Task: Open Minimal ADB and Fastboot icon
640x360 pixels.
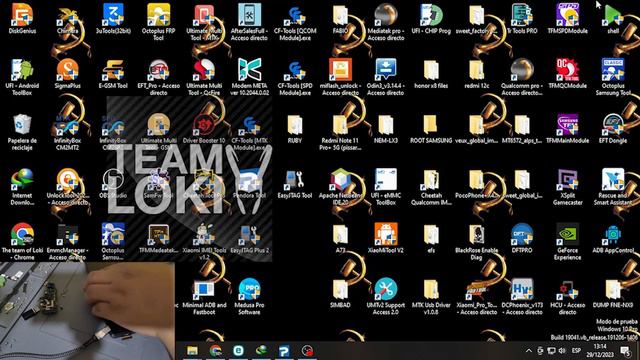Action: tap(204, 289)
